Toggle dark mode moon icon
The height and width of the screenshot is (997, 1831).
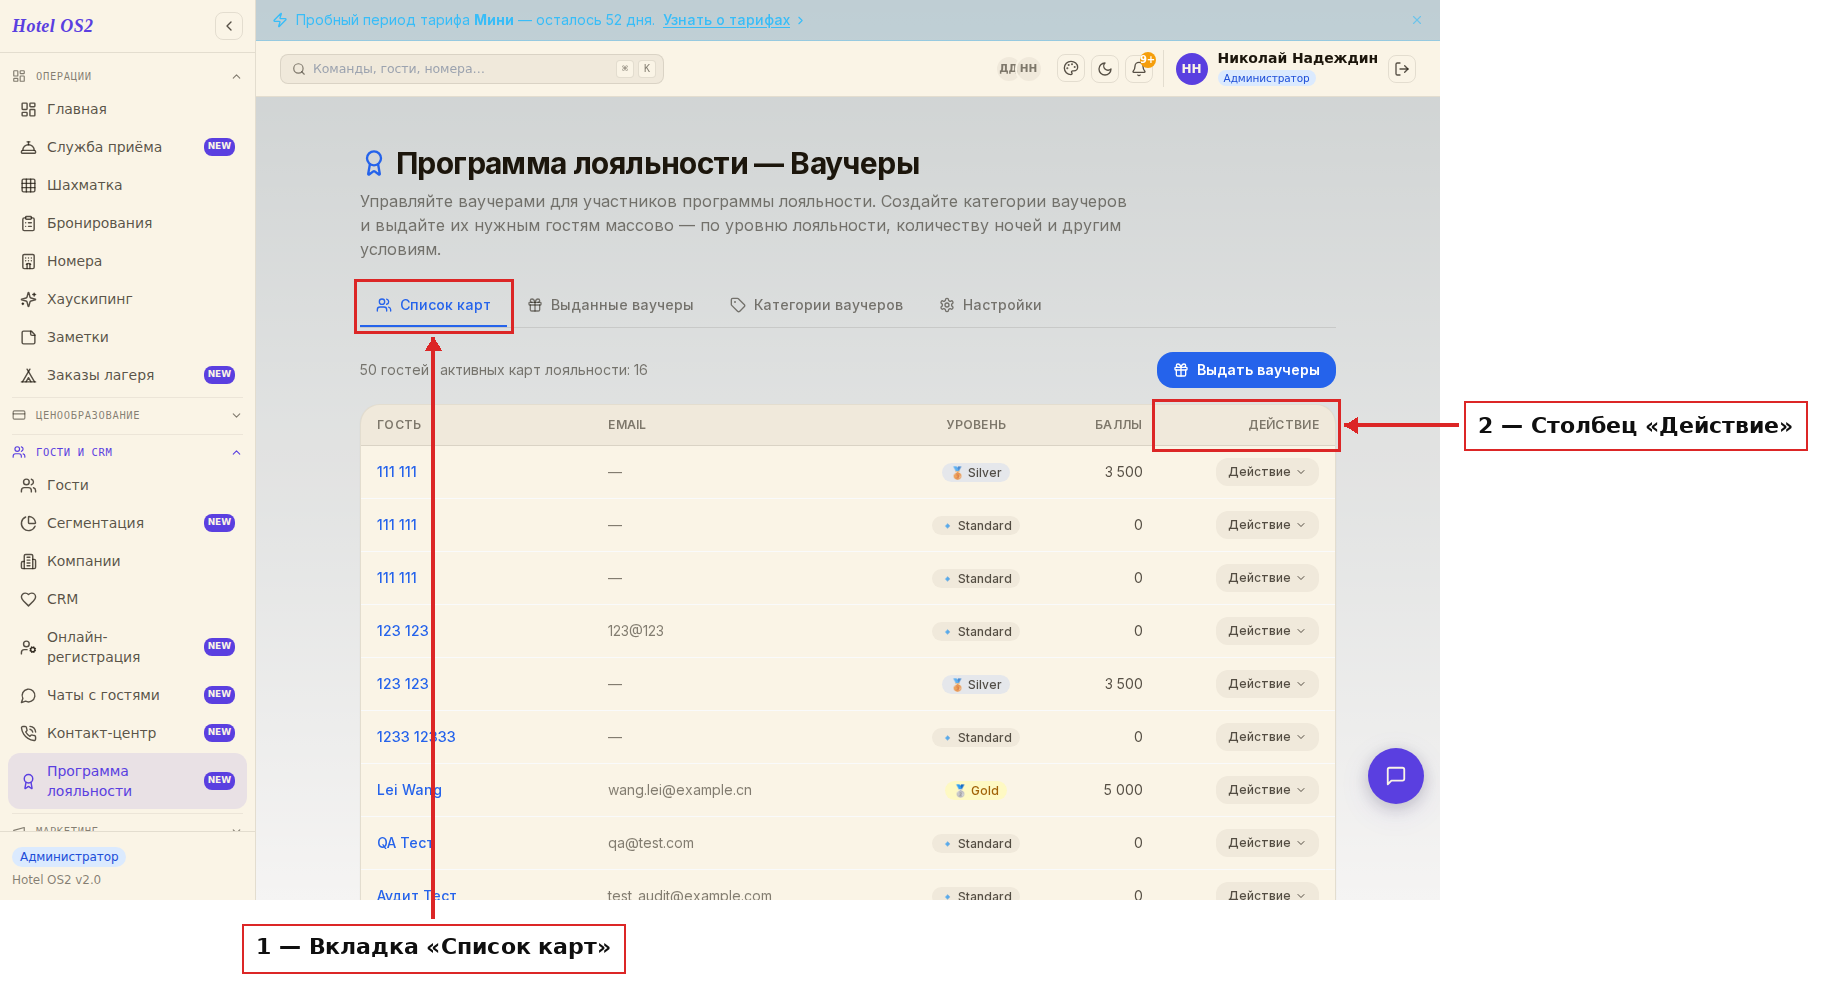coord(1105,69)
